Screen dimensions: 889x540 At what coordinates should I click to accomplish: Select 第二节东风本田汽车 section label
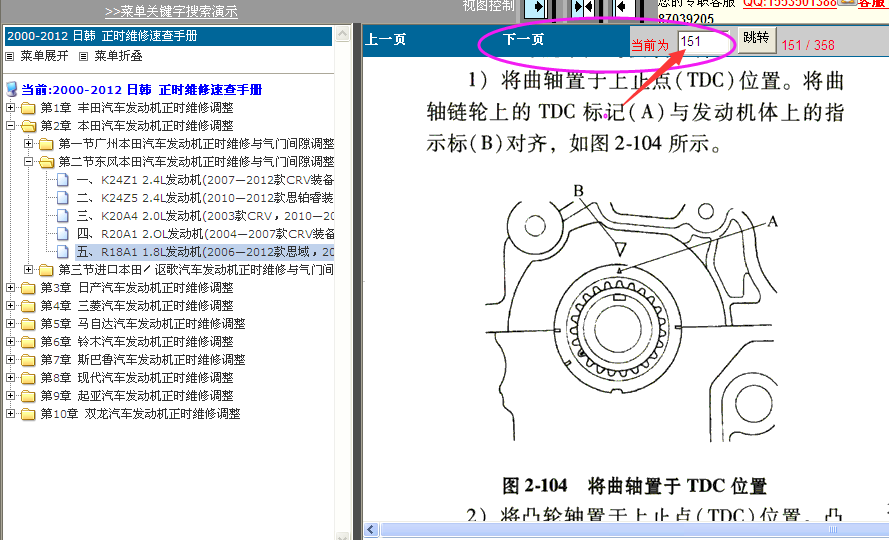pos(196,162)
